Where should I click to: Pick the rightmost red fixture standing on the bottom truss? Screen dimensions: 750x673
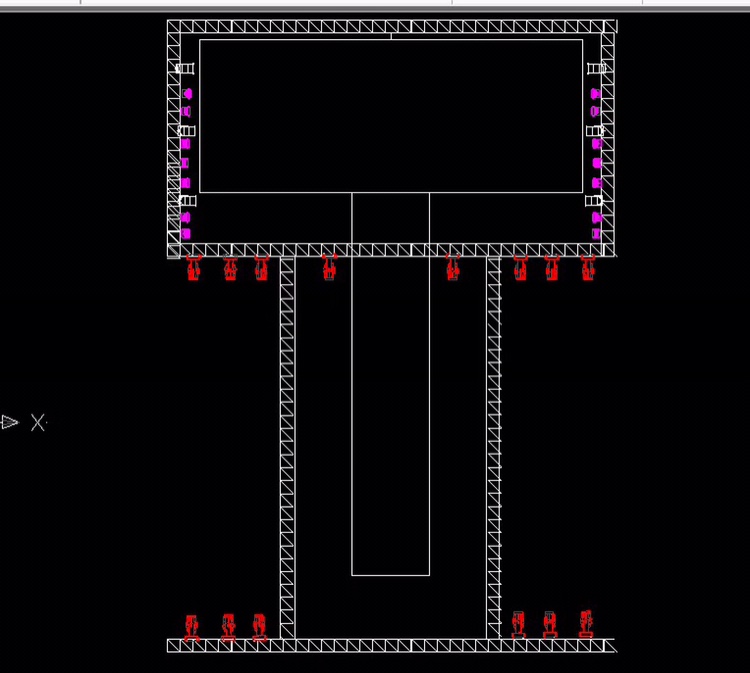pyautogui.click(x=586, y=624)
